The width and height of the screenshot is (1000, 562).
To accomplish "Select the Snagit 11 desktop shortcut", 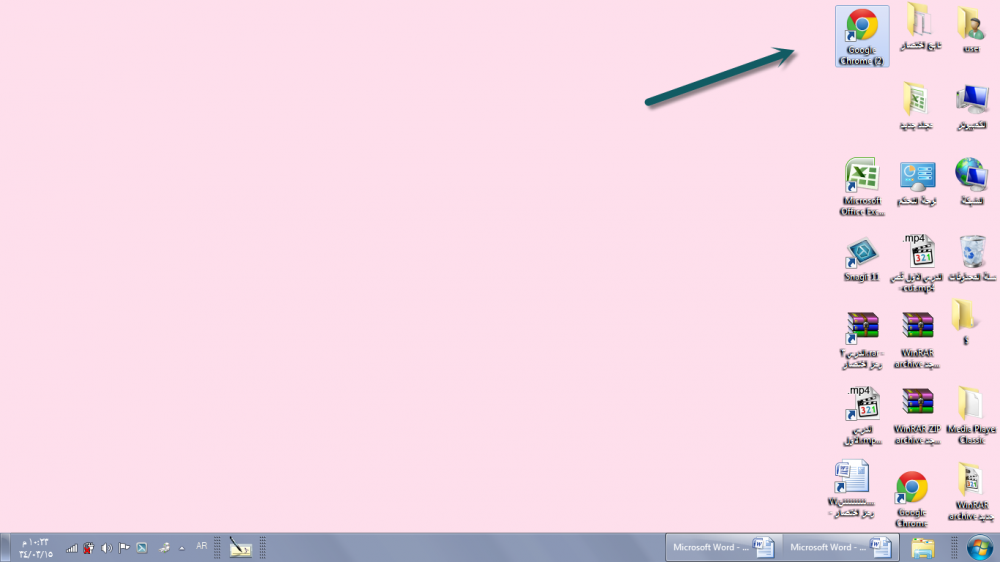I will click(x=861, y=254).
